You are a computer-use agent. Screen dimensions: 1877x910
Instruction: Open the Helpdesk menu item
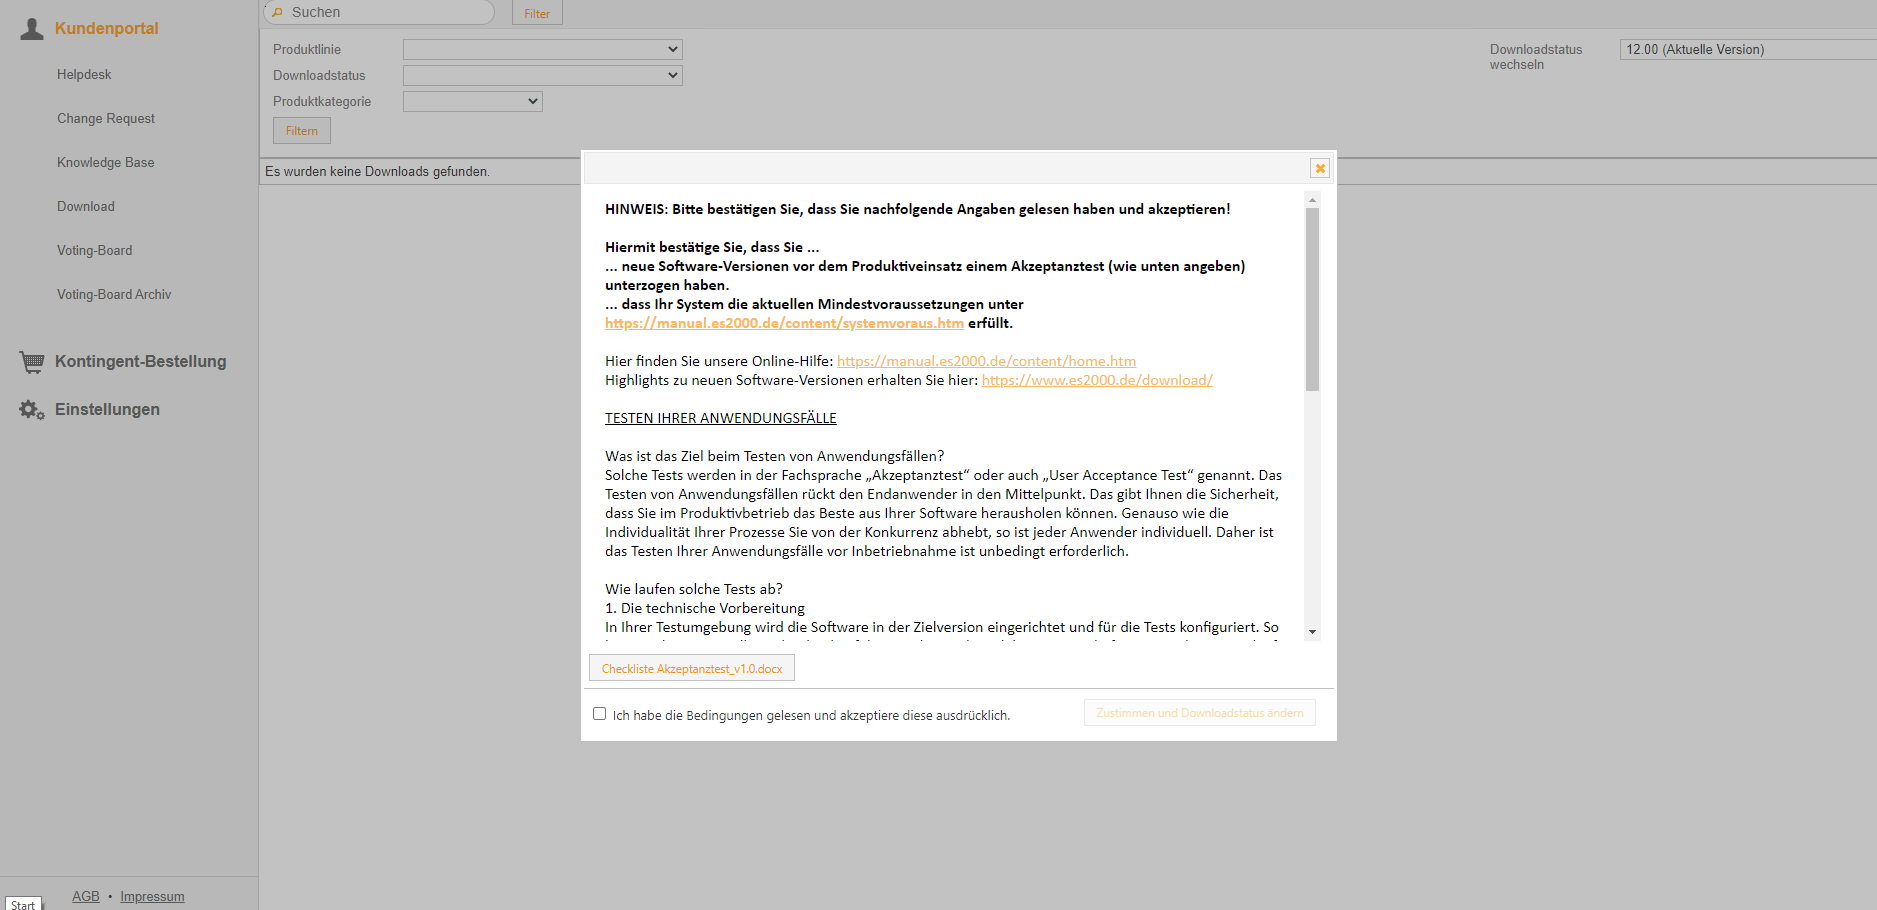click(84, 75)
